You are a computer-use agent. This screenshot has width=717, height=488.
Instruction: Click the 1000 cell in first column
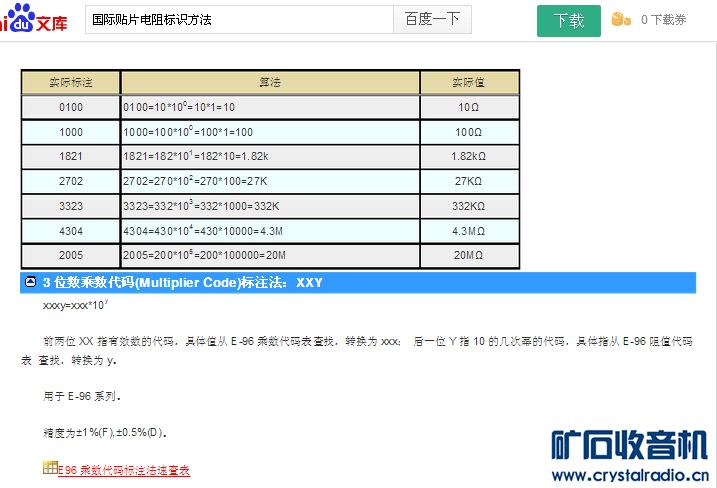[x=71, y=132]
